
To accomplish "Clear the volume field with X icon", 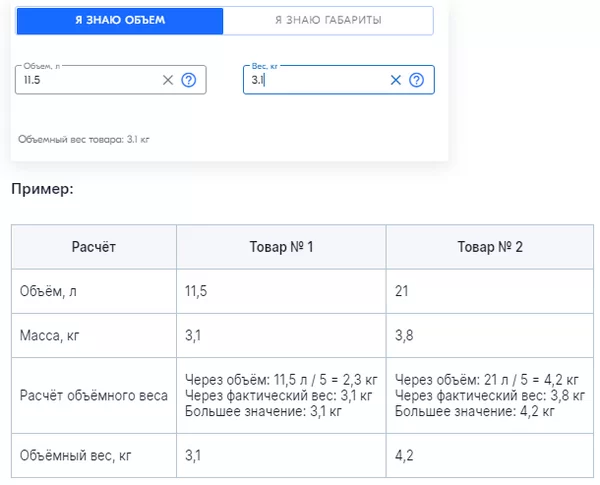I will coord(168,80).
